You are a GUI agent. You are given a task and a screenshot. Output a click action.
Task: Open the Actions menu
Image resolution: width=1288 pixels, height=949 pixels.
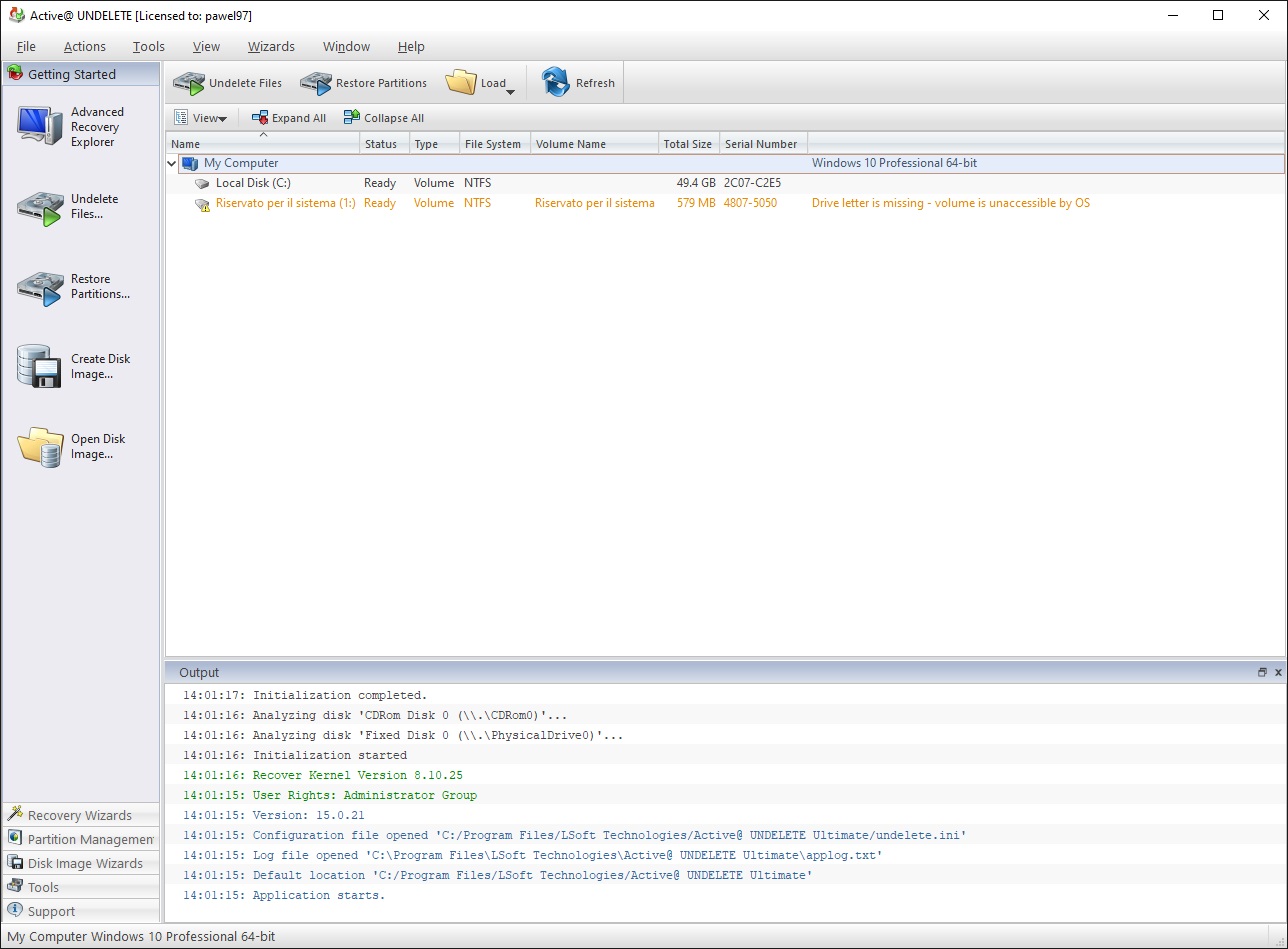coord(85,46)
